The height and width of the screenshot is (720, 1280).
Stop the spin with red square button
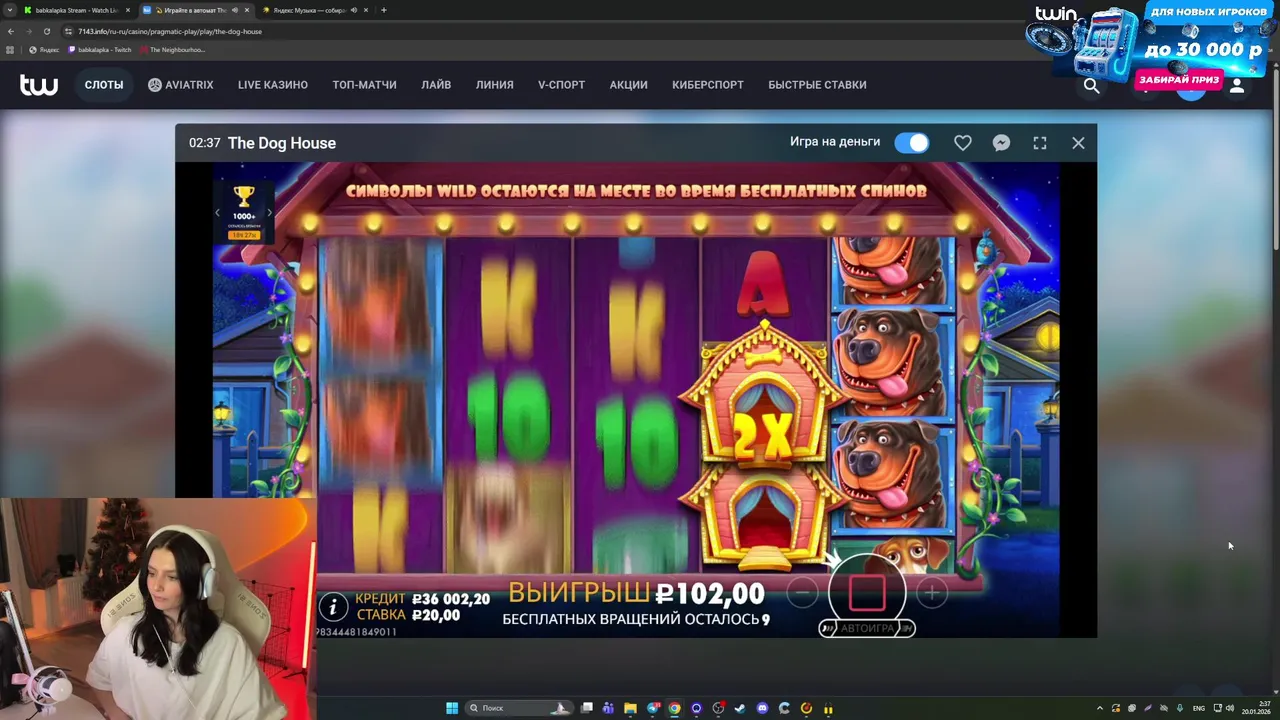(867, 593)
